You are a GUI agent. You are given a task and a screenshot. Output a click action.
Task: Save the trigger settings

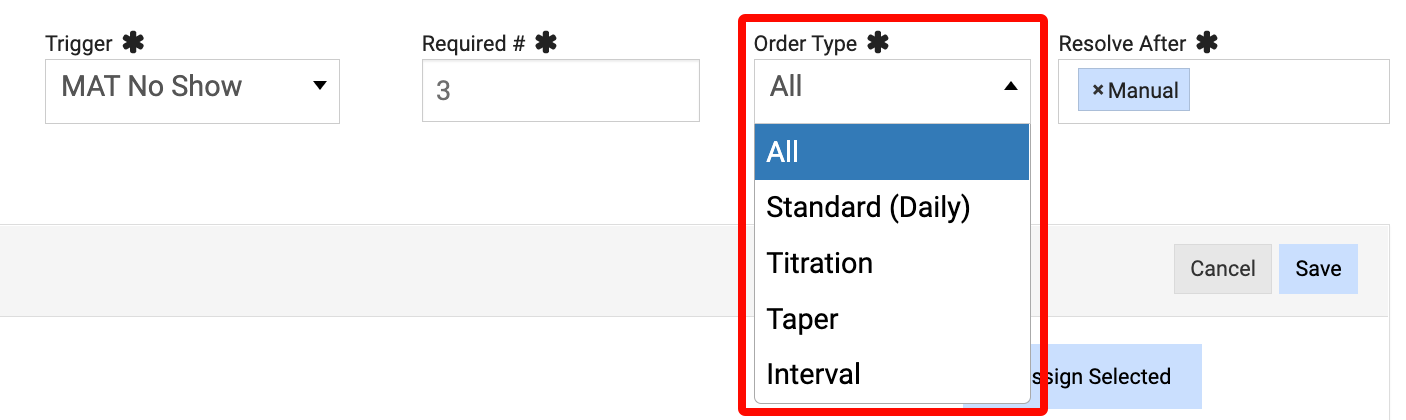(1317, 269)
